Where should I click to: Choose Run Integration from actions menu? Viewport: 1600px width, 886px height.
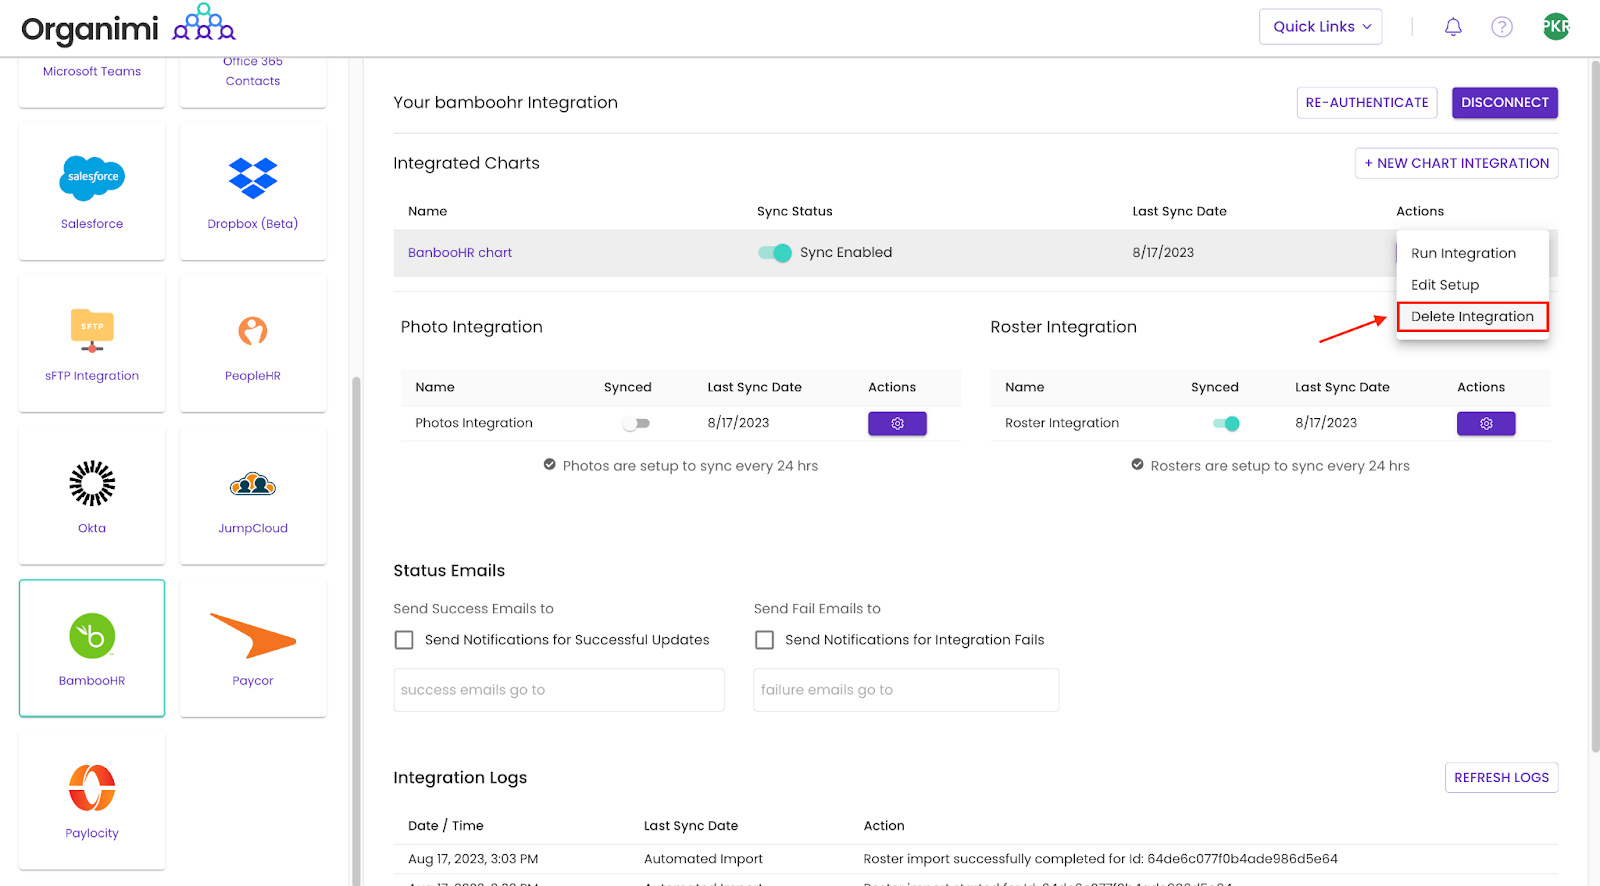[x=1463, y=254]
